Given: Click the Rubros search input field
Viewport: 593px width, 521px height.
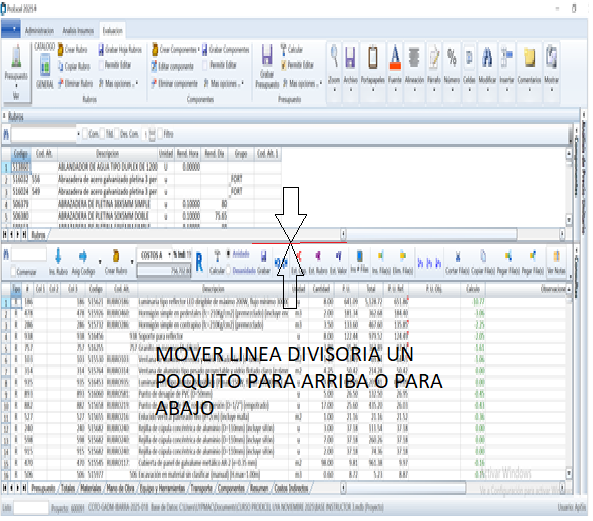Looking at the screenshot, I should point(44,134).
